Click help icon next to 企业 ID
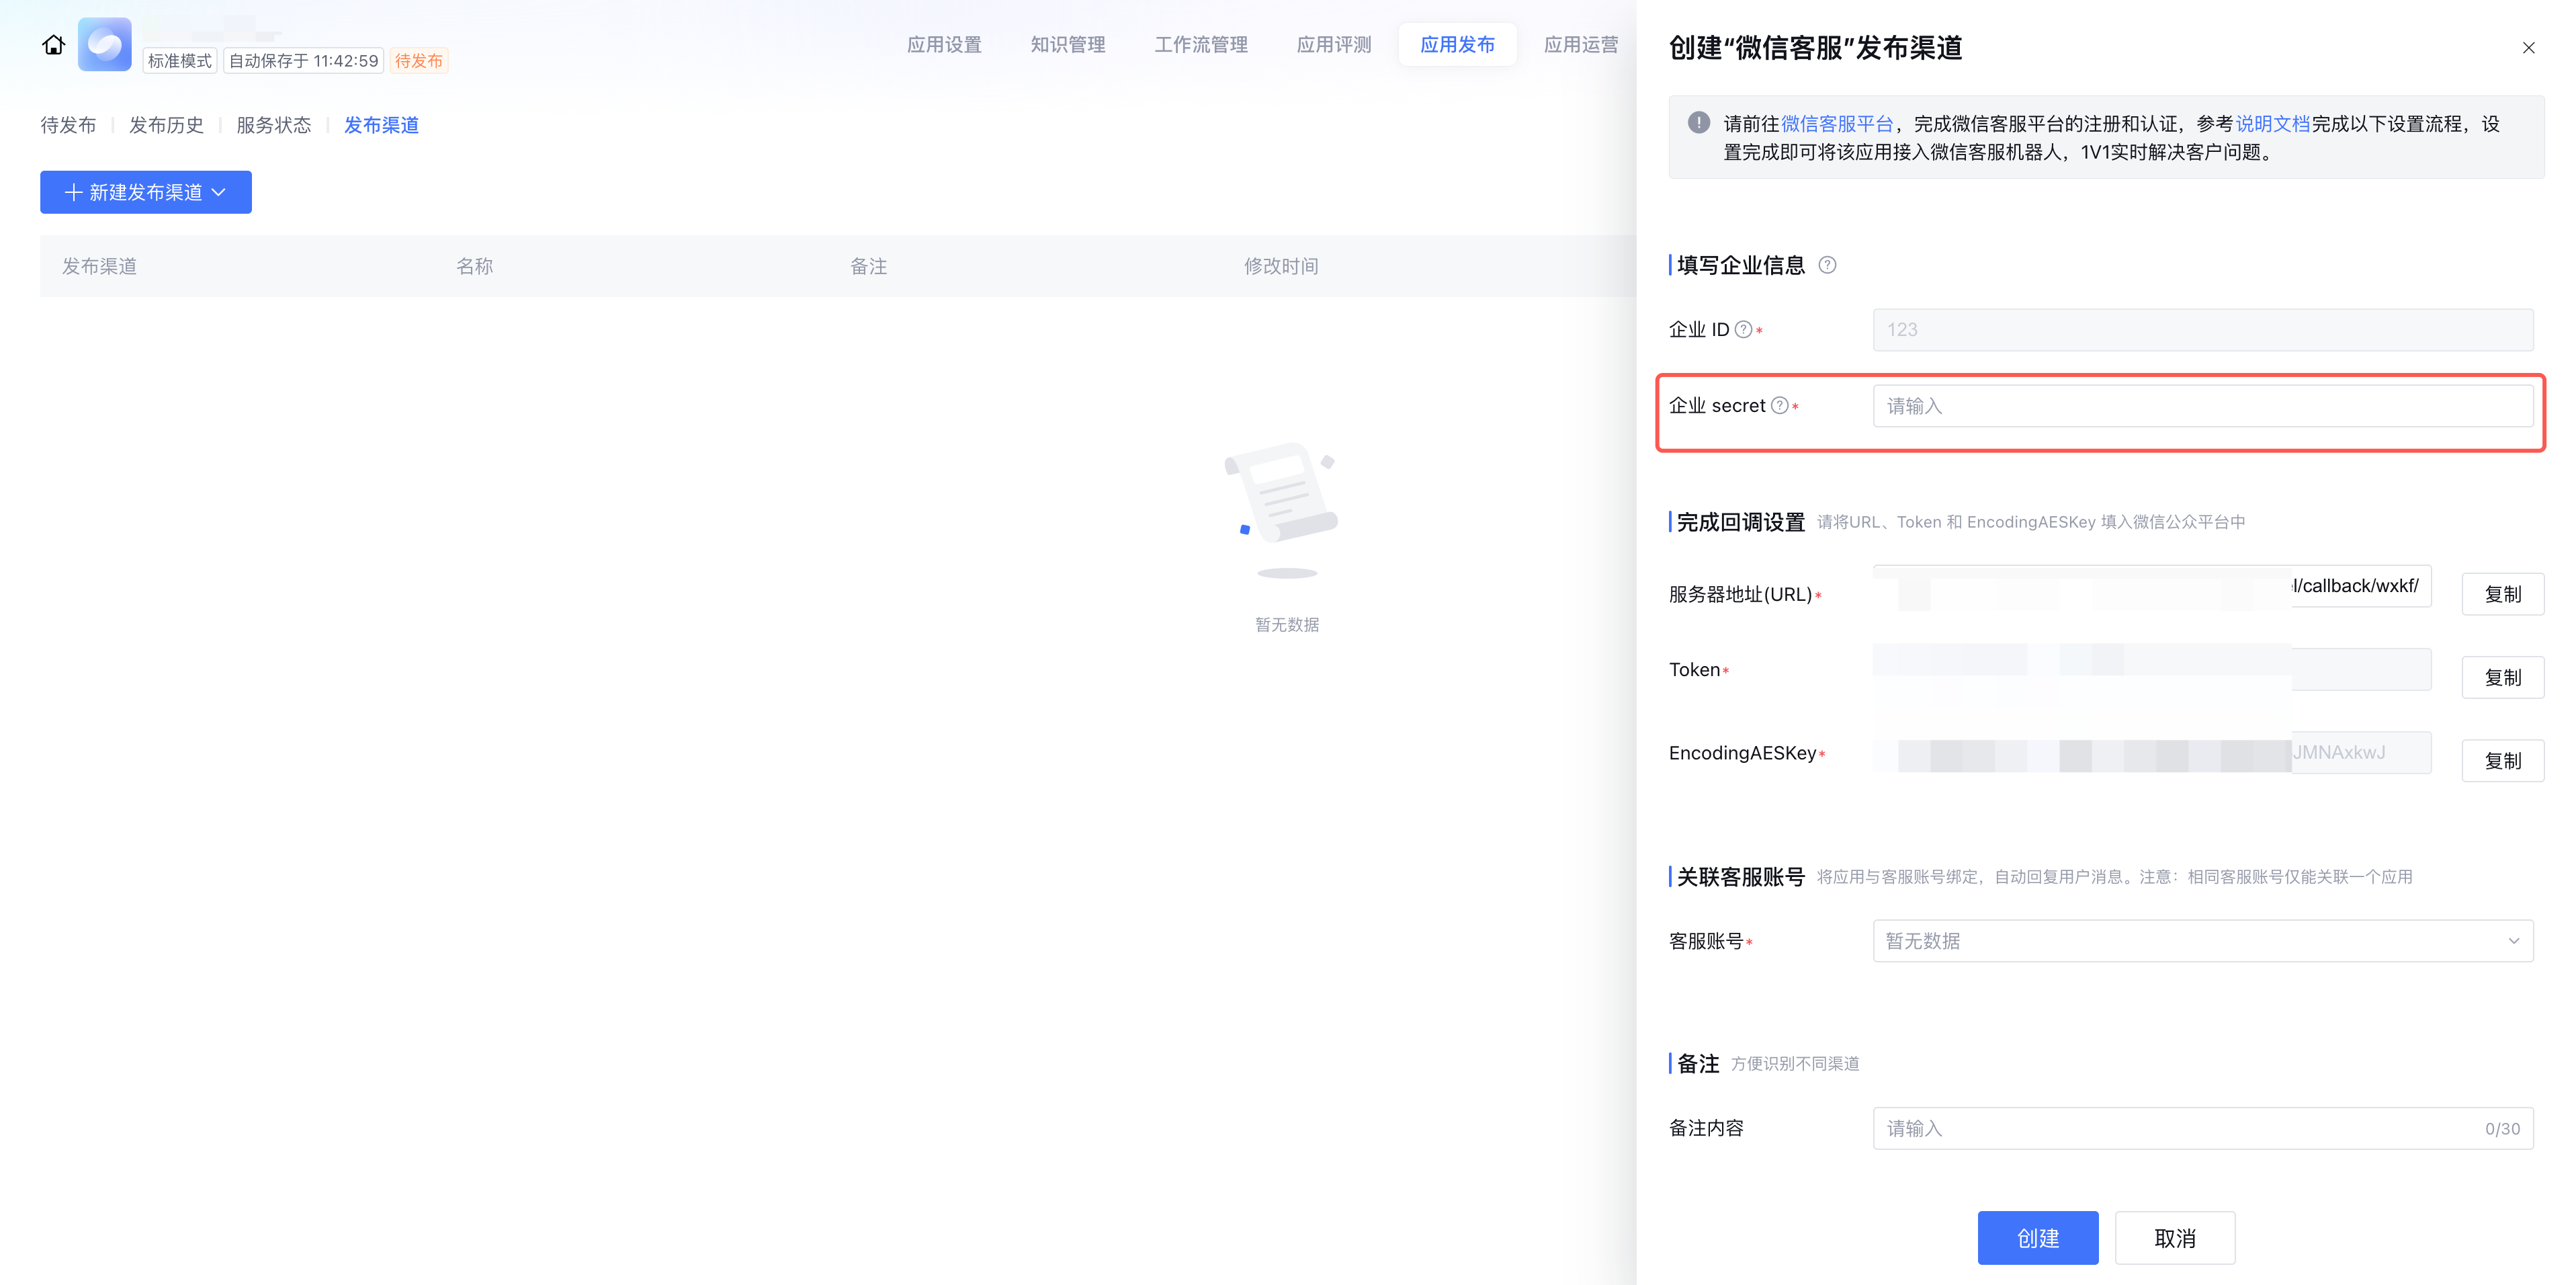 pos(1743,330)
